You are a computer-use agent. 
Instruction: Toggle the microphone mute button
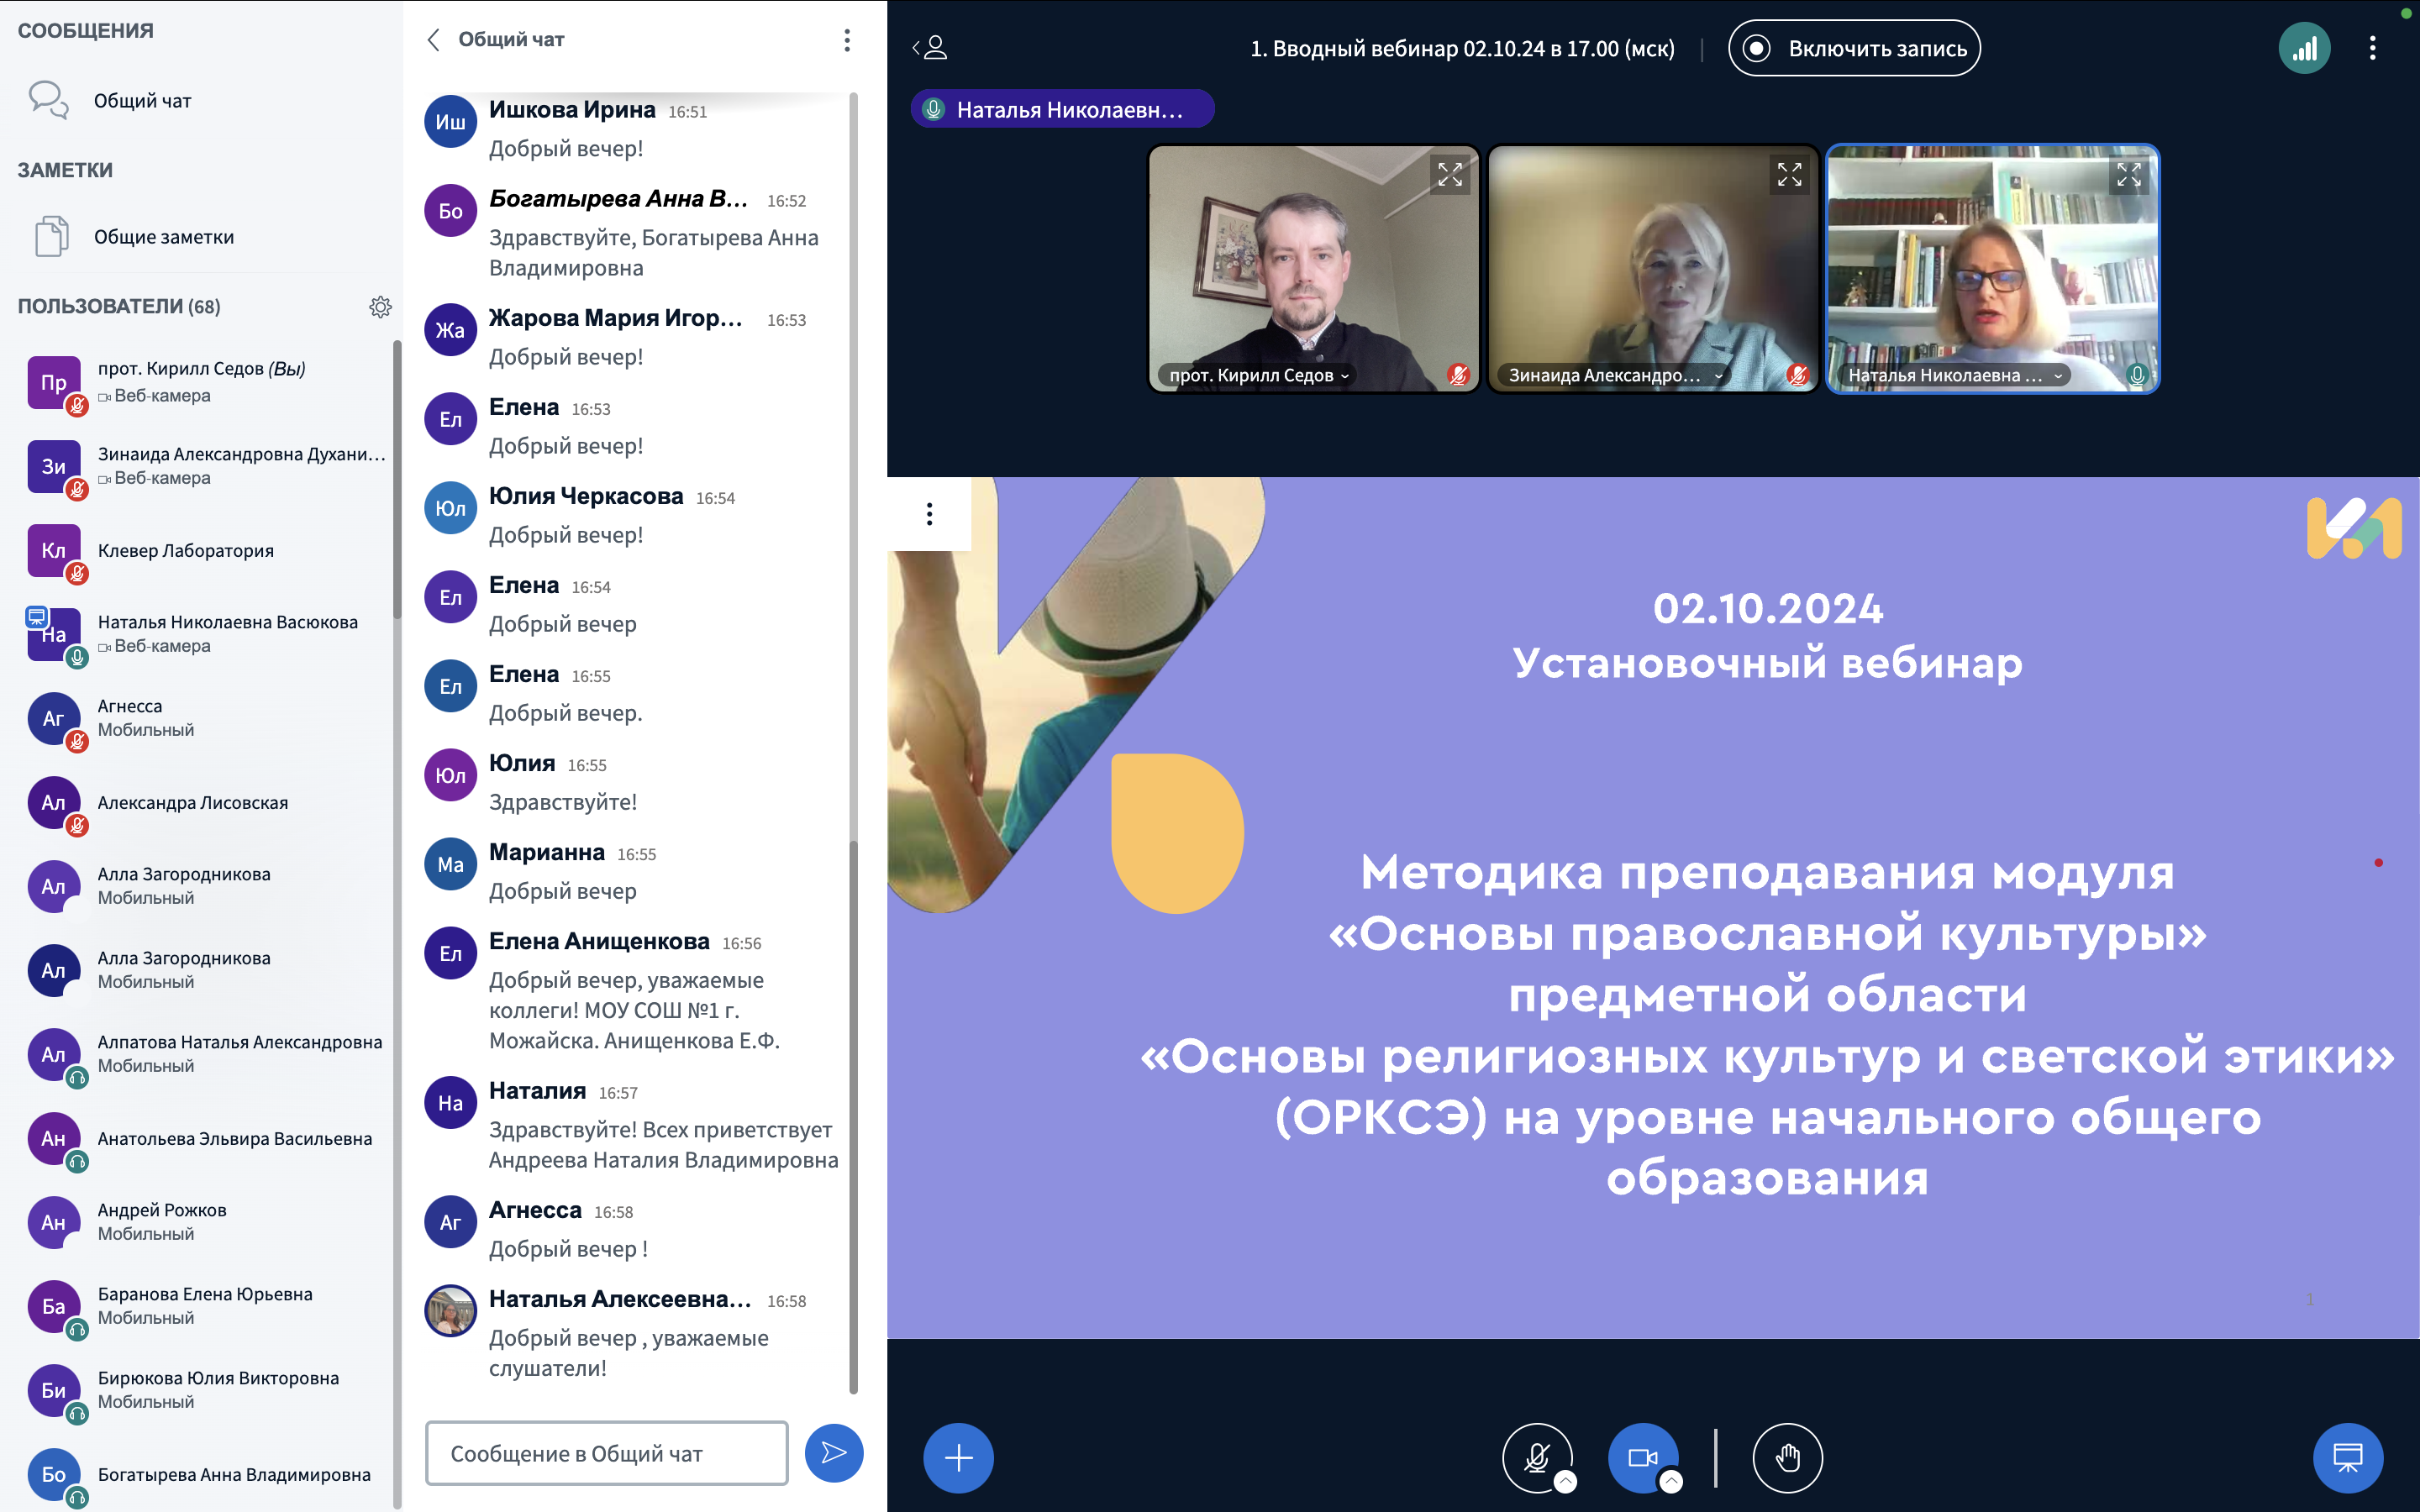(x=1535, y=1457)
